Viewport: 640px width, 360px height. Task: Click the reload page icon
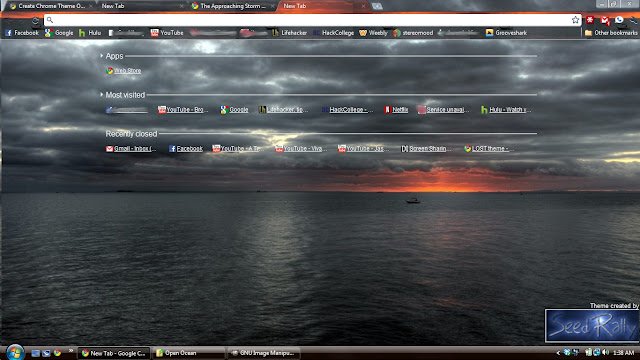click(x=36, y=20)
